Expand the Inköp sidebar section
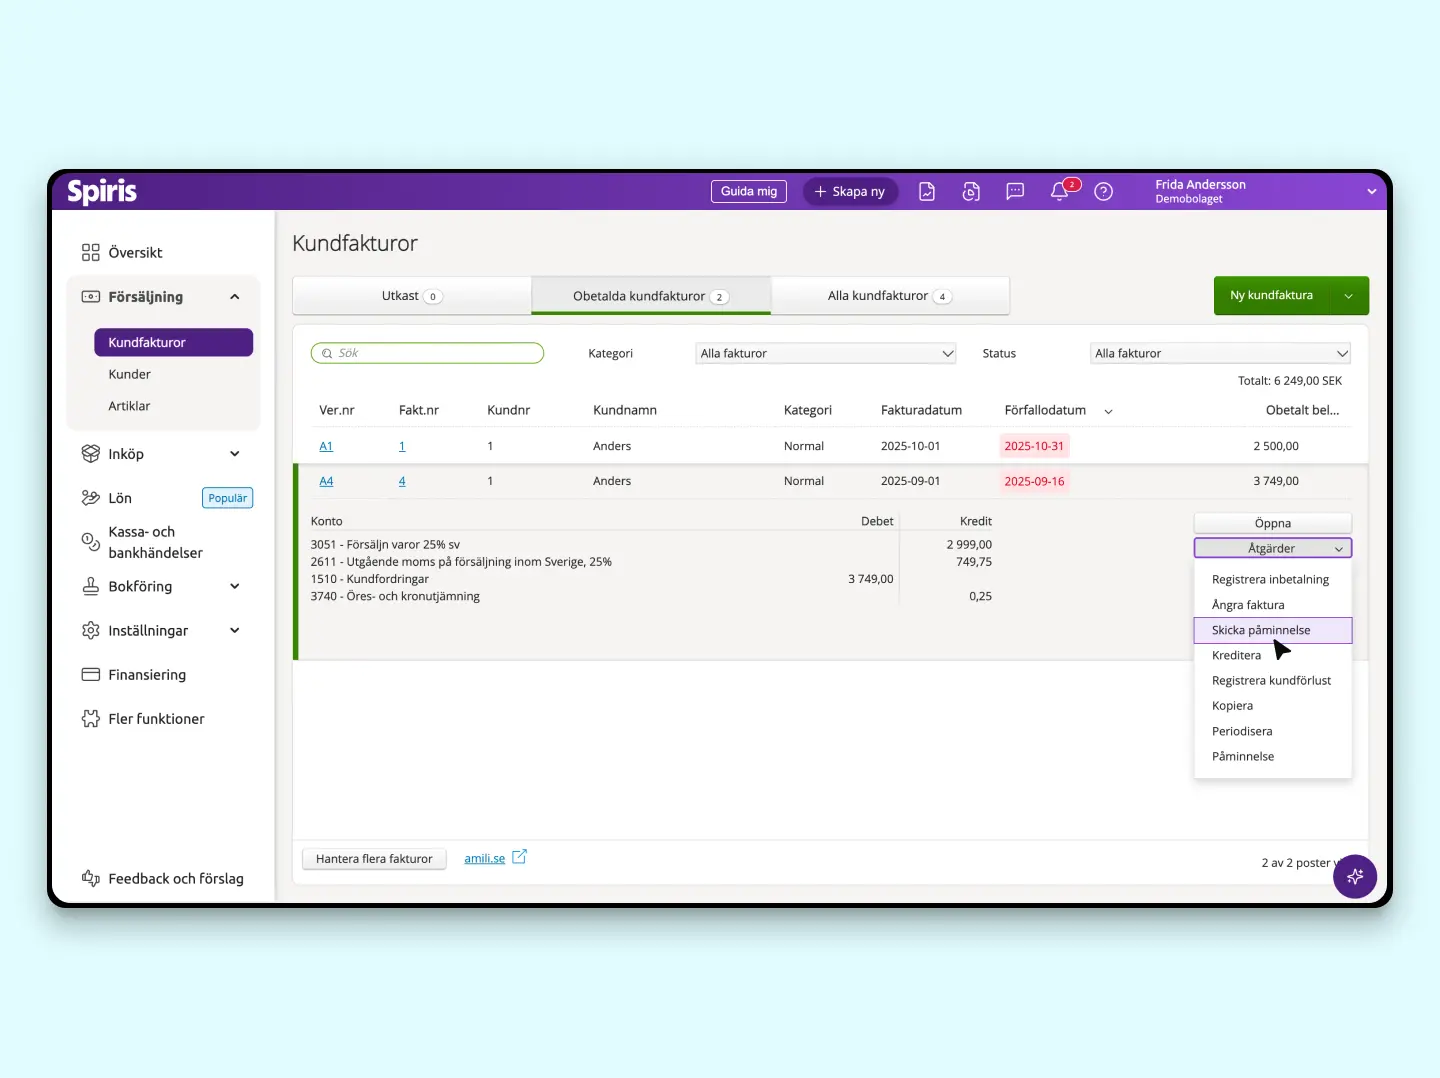This screenshot has width=1440, height=1078. point(235,454)
